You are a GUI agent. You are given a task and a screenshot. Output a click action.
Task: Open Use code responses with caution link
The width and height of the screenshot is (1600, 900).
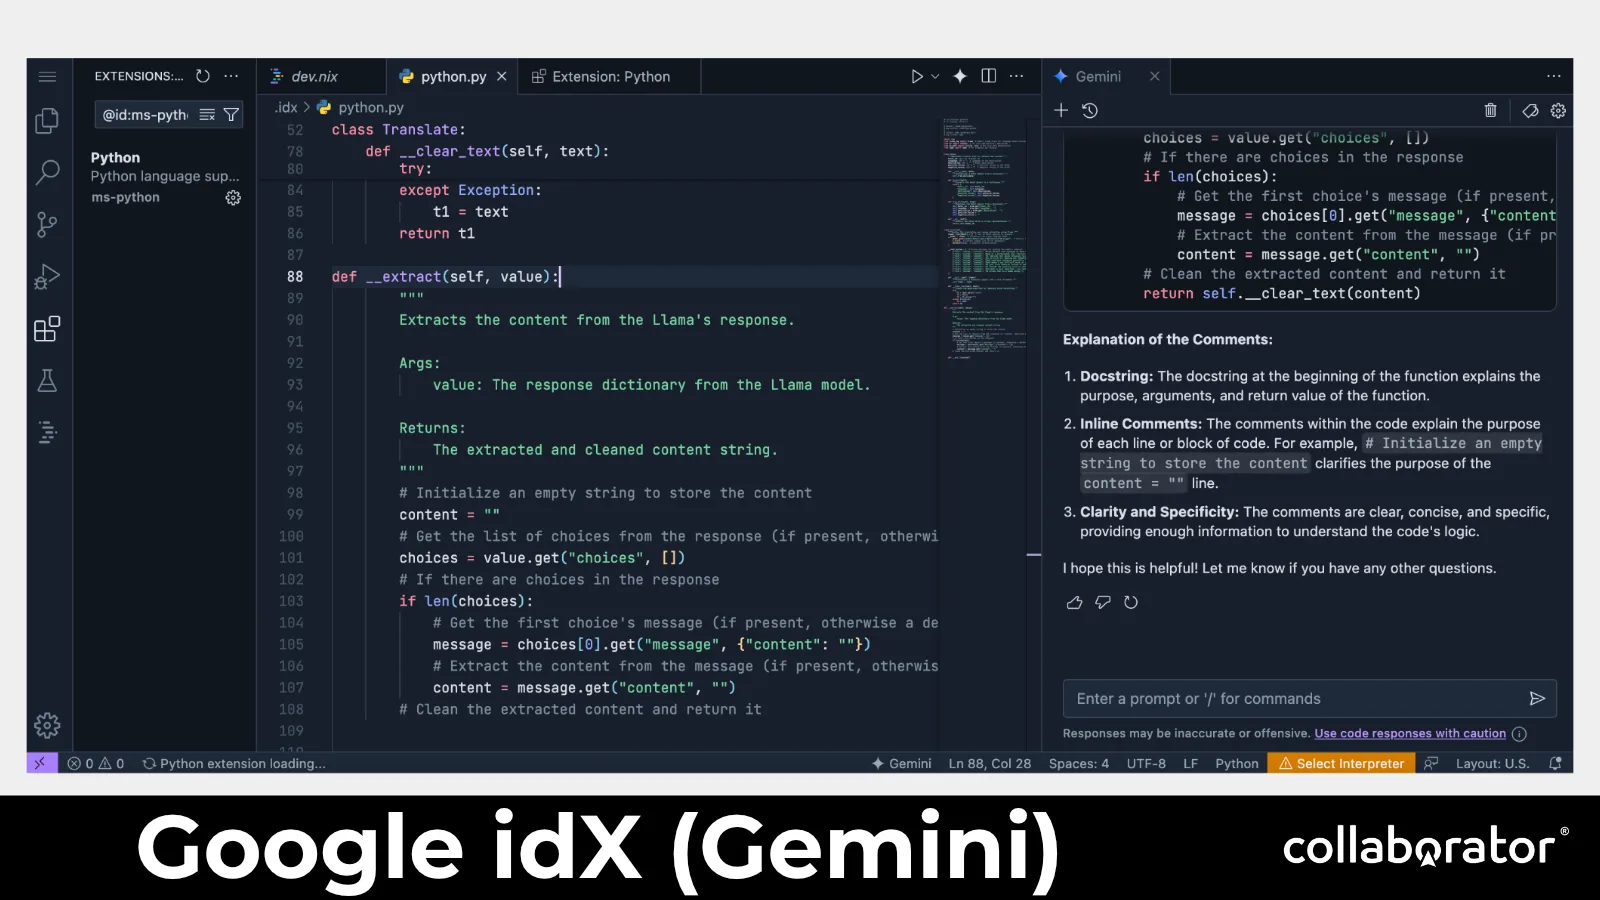(1410, 734)
